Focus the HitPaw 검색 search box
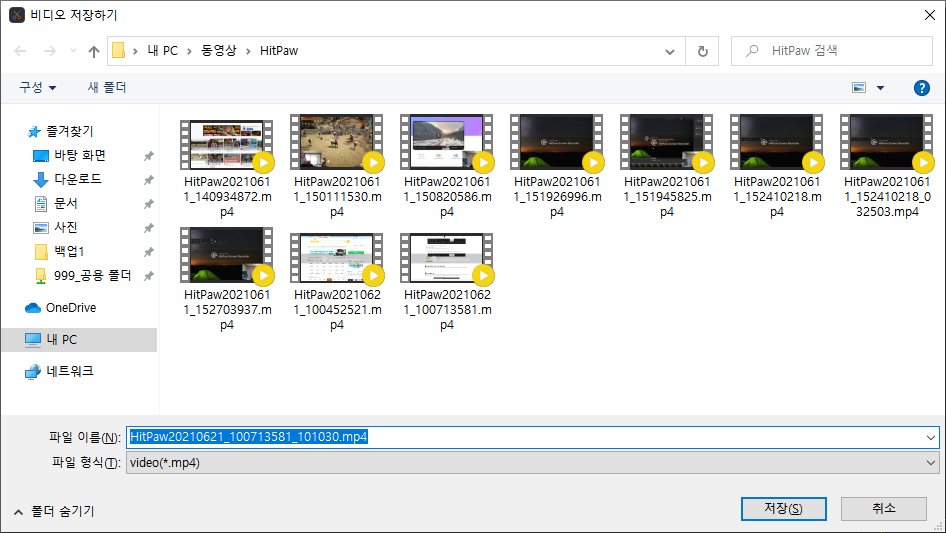This screenshot has height=533, width=946. [x=832, y=51]
